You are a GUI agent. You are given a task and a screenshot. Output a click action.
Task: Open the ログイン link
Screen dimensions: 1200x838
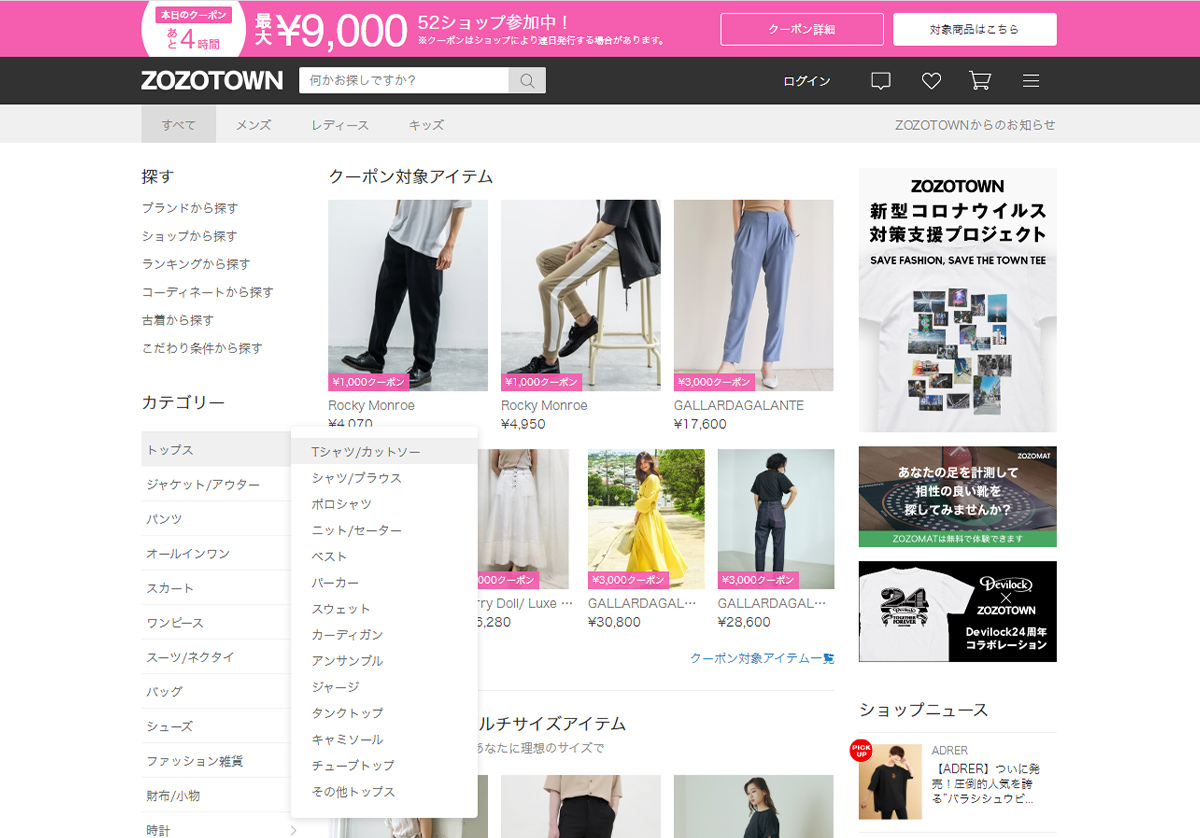[807, 81]
